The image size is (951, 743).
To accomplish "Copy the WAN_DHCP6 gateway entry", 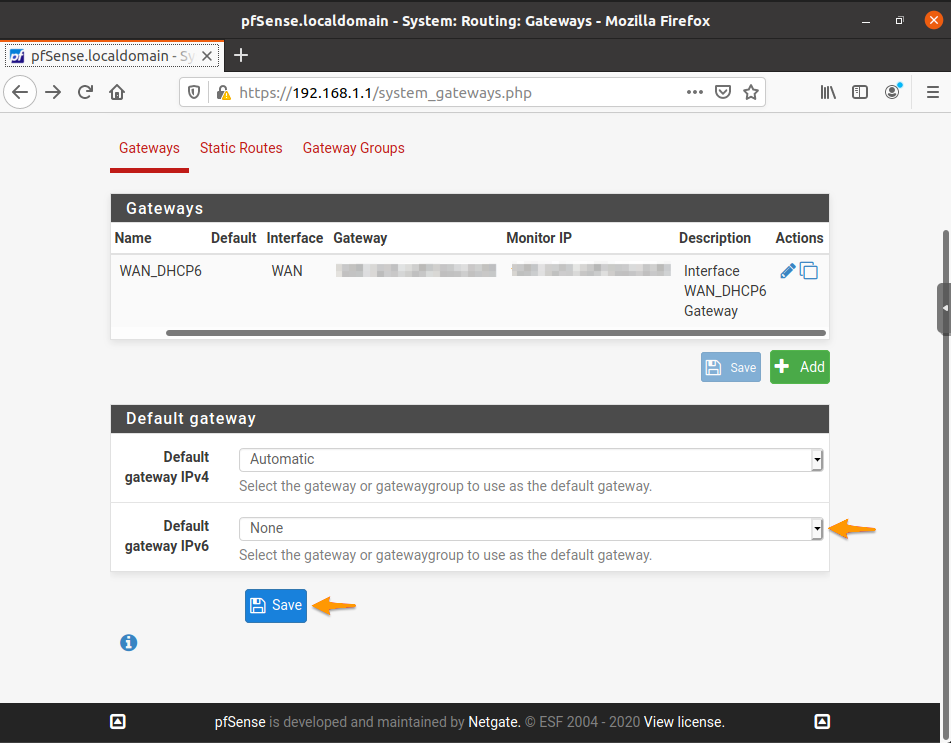I will pyautogui.click(x=809, y=270).
